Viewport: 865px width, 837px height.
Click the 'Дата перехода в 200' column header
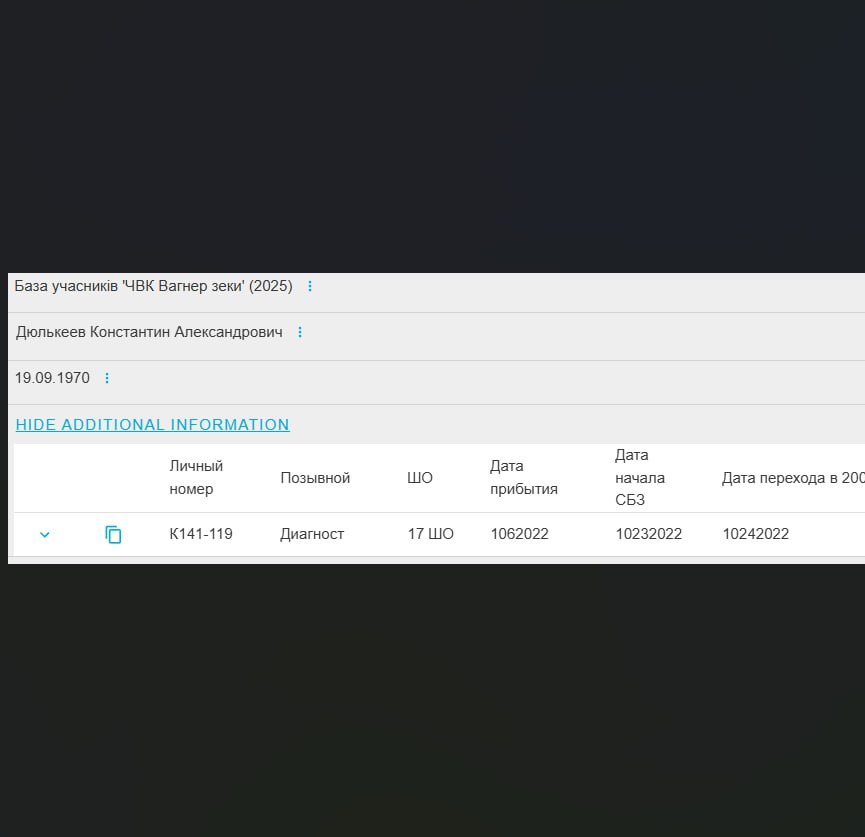792,478
